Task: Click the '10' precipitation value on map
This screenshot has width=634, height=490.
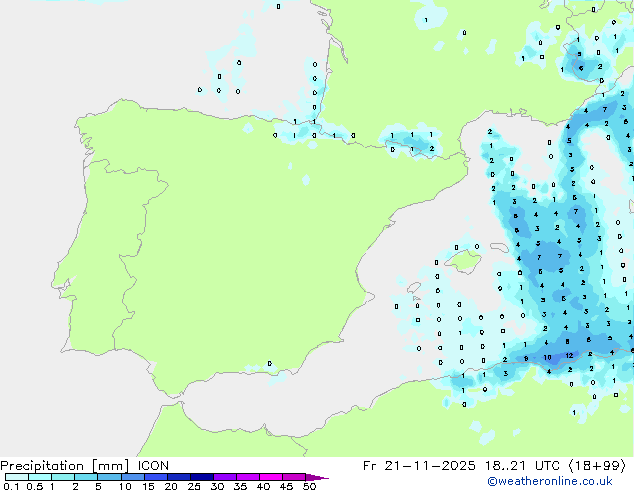Action: click(547, 357)
